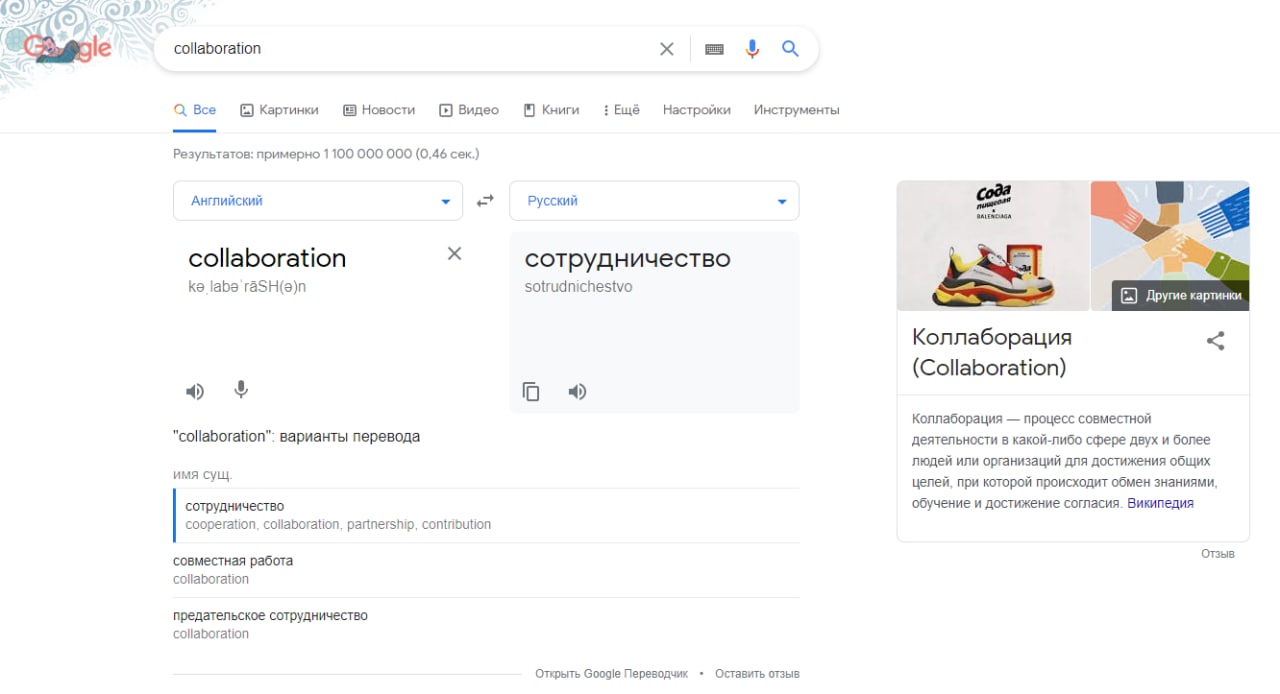
Task: Switch to Книги tab
Action: click(x=551, y=110)
